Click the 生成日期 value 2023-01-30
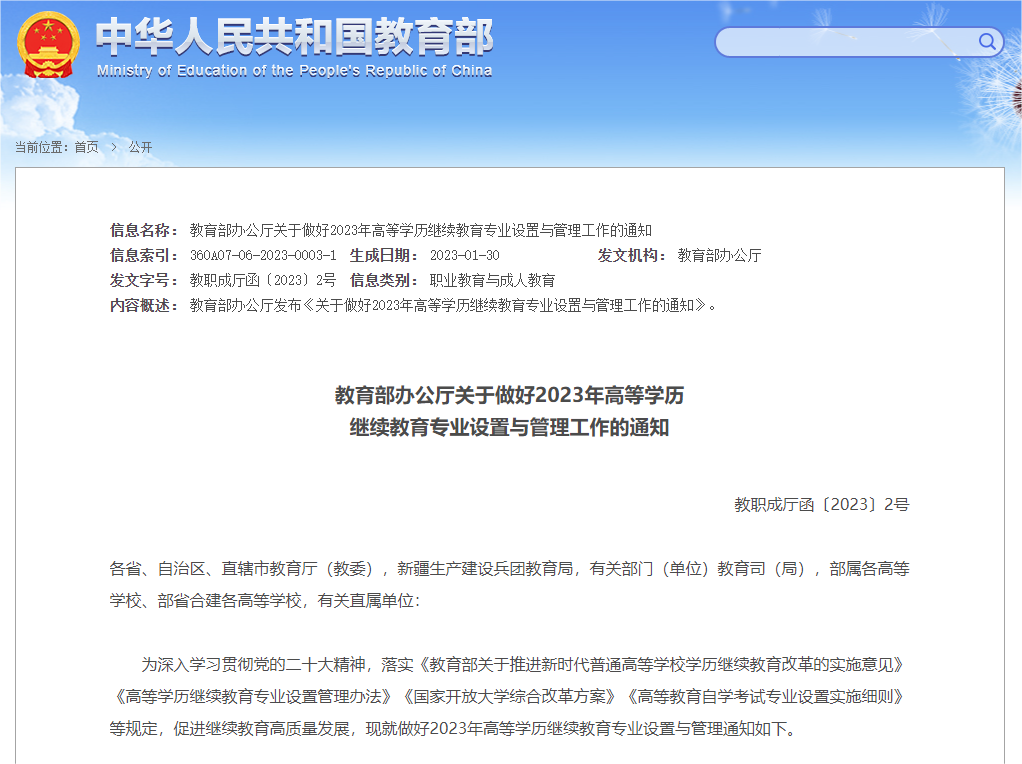This screenshot has width=1022, height=764. (464, 255)
